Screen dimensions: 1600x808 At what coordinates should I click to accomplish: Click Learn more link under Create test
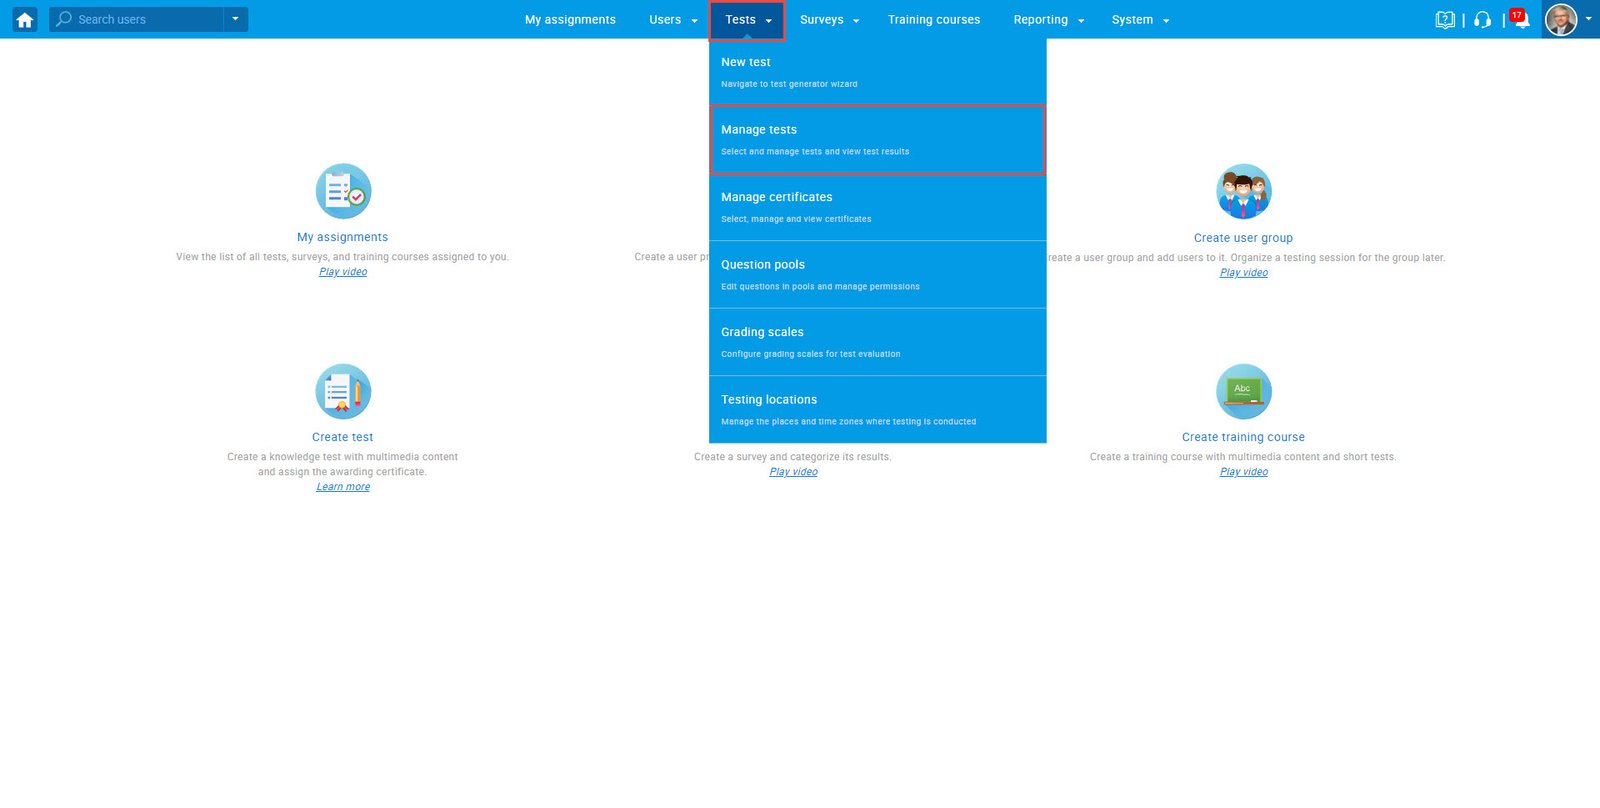tap(343, 487)
